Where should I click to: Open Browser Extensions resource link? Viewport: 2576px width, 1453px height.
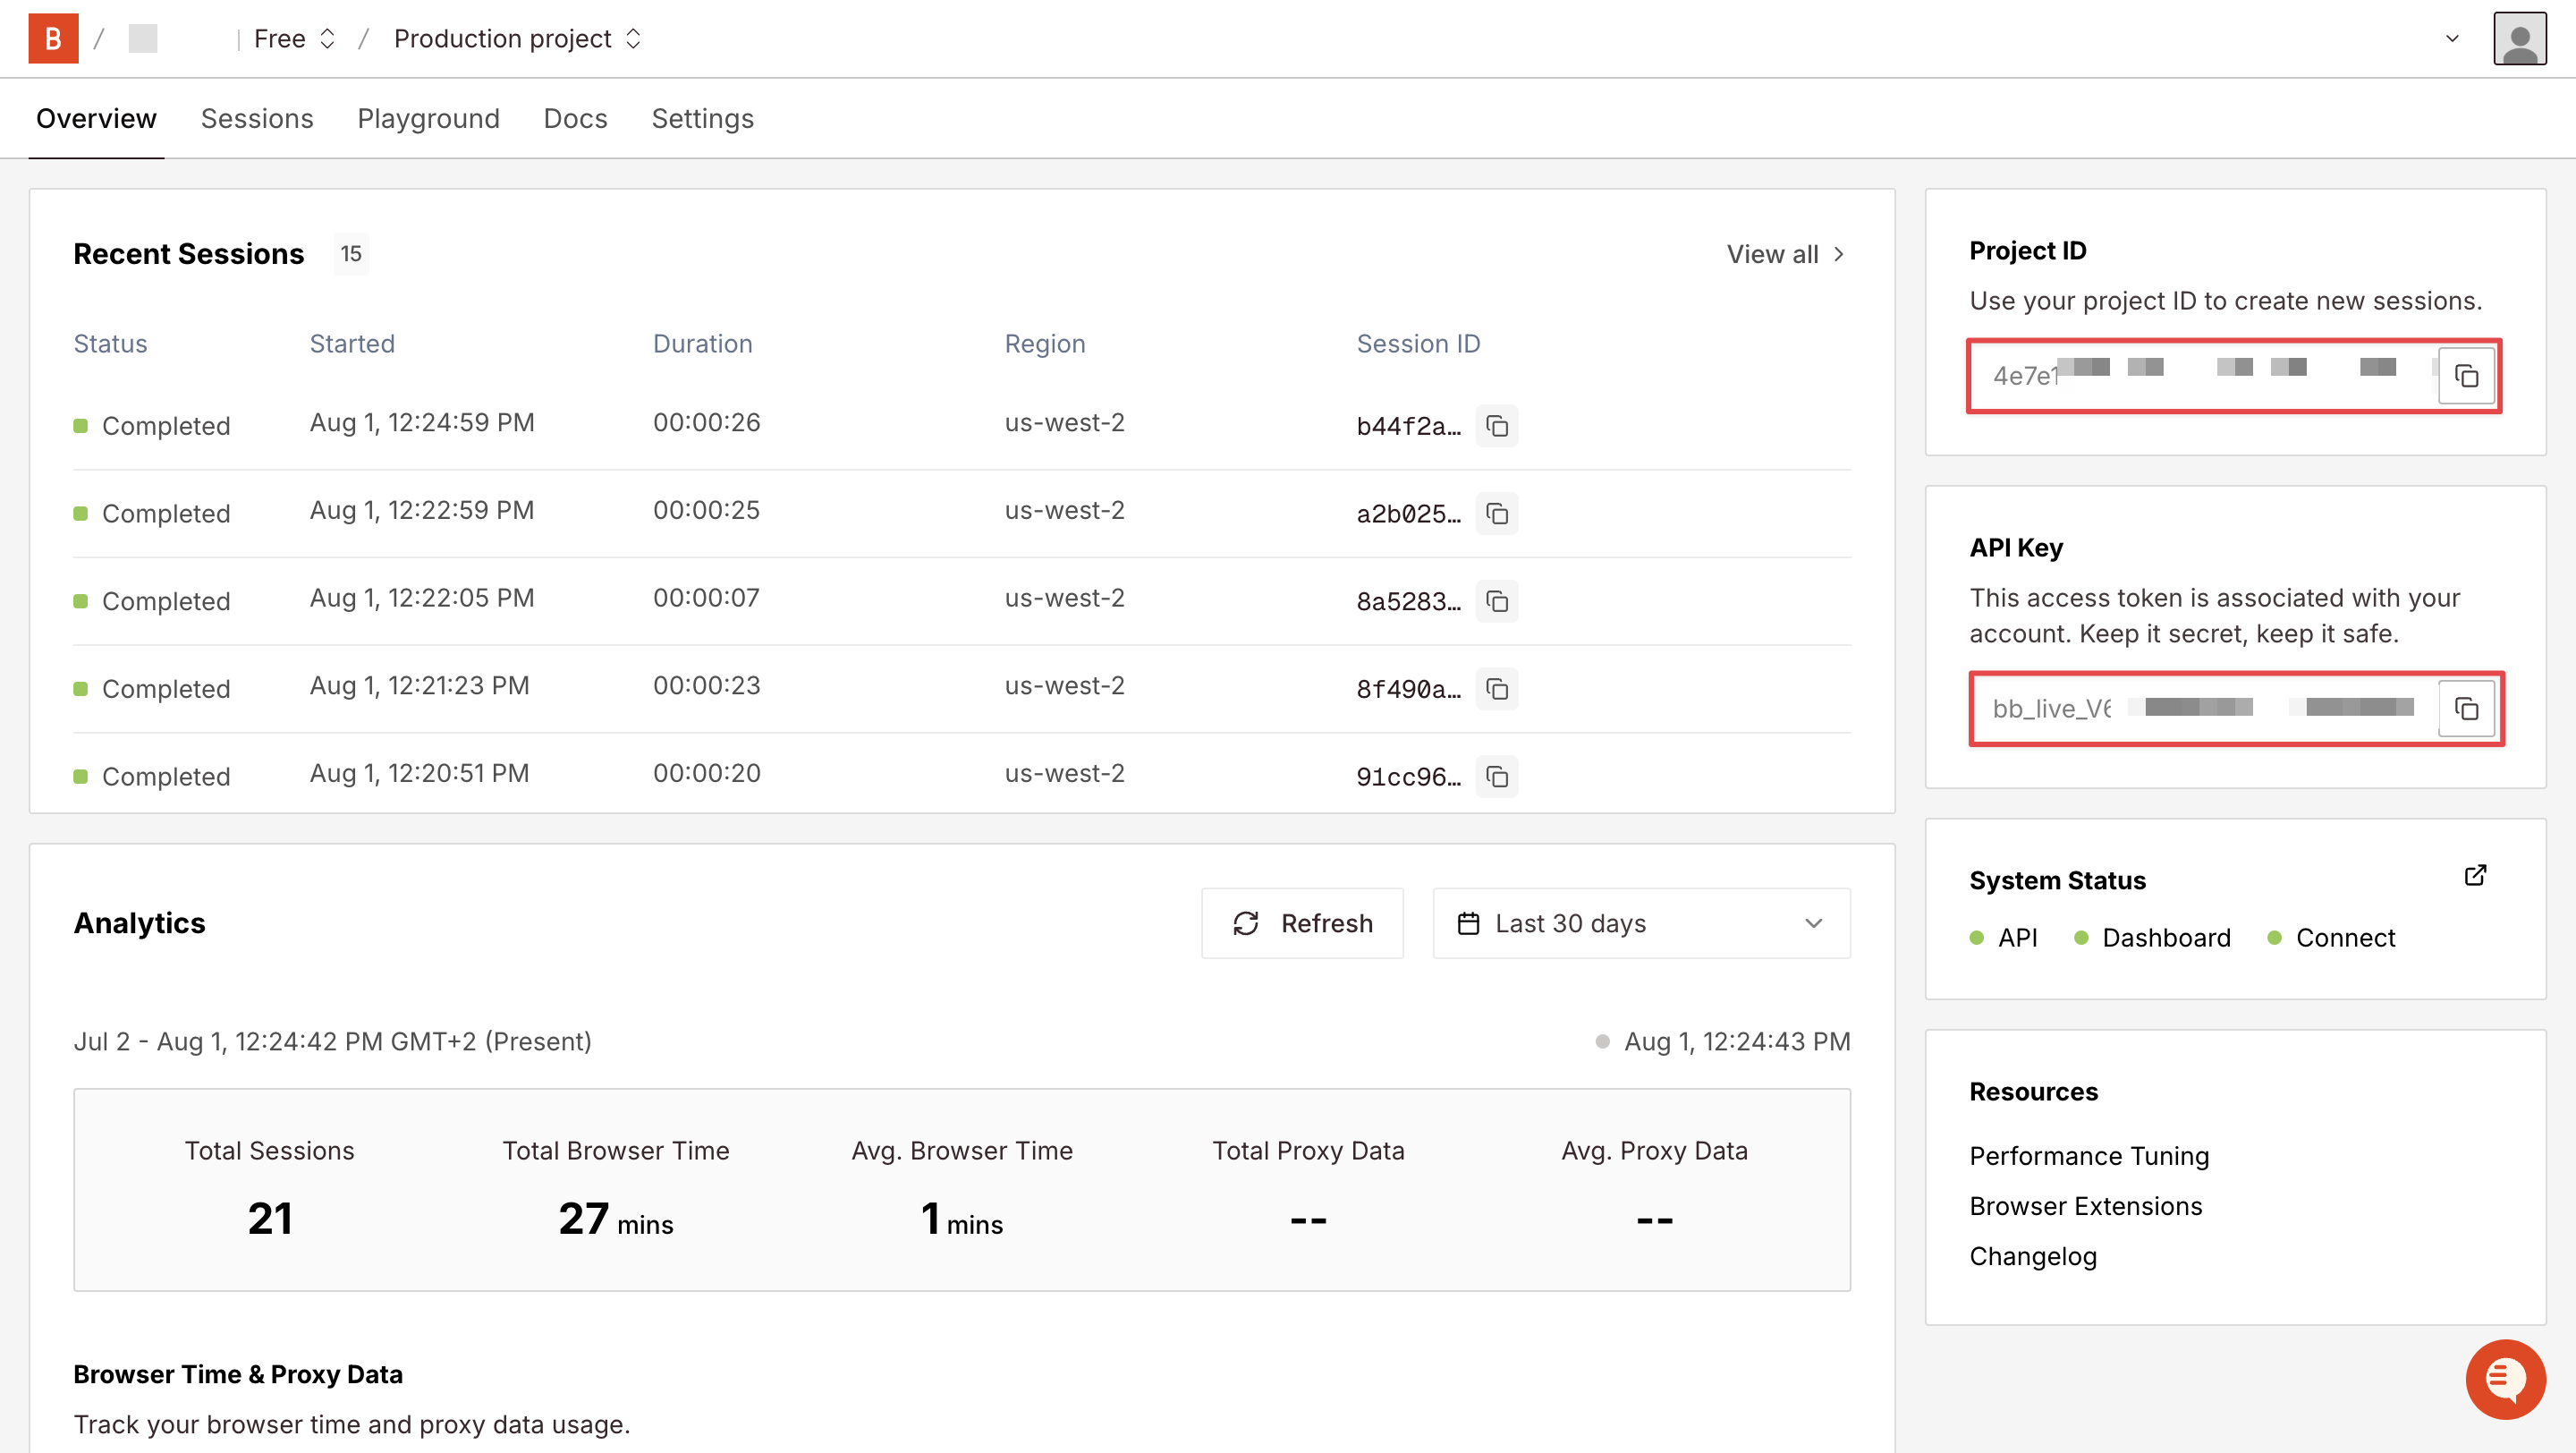coord(2085,1205)
